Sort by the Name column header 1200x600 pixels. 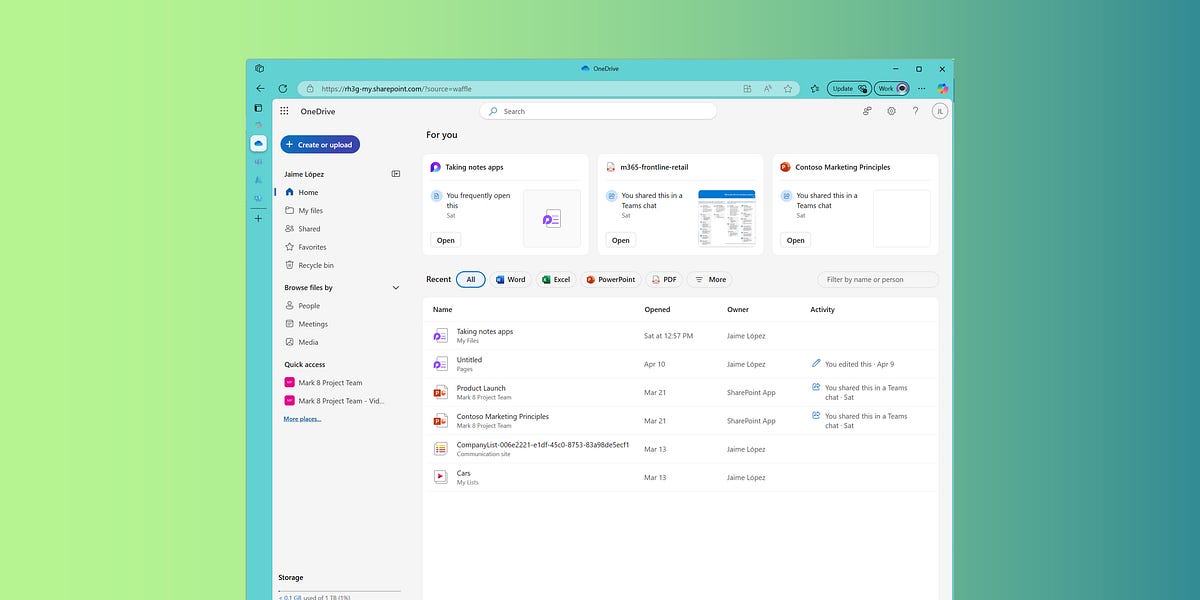point(443,309)
